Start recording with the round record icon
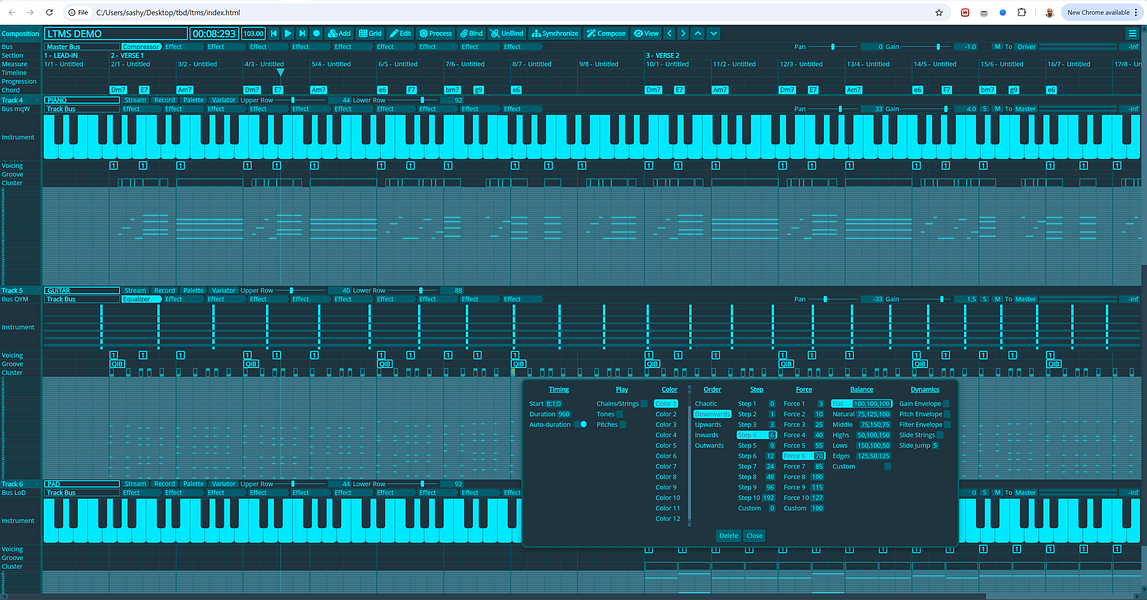The width and height of the screenshot is (1147, 600). pos(316,34)
